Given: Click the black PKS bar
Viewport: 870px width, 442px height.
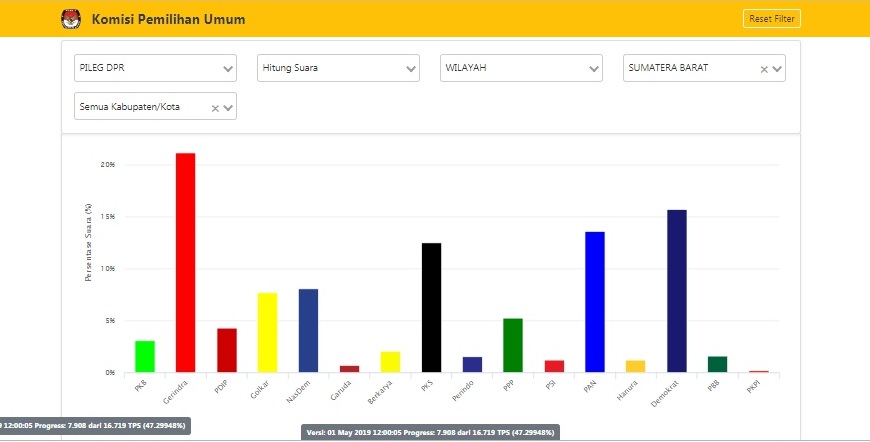Looking at the screenshot, I should point(431,307).
